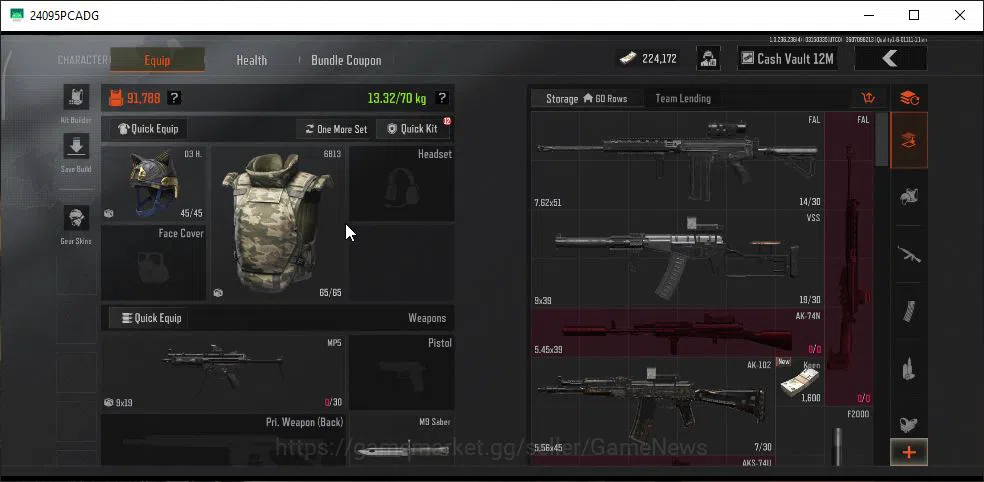
Task: Click the Save Build download icon
Action: click(76, 146)
